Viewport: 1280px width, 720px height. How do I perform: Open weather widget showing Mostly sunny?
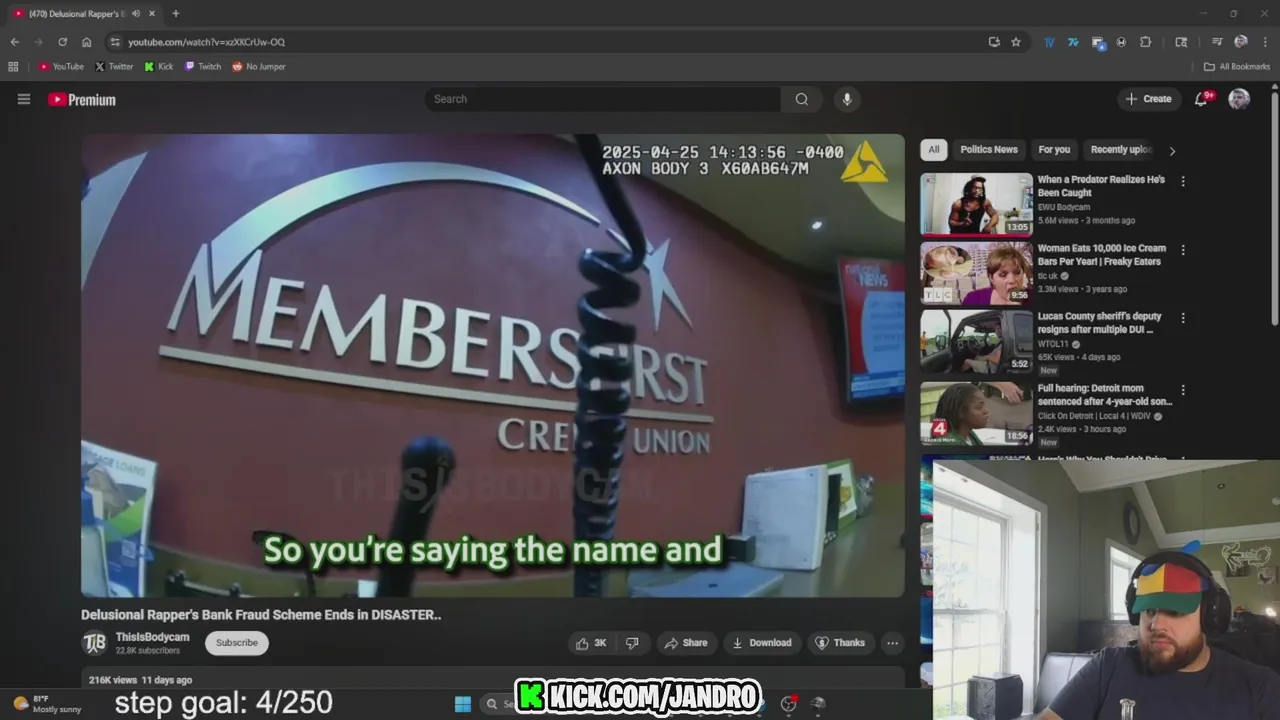47,704
